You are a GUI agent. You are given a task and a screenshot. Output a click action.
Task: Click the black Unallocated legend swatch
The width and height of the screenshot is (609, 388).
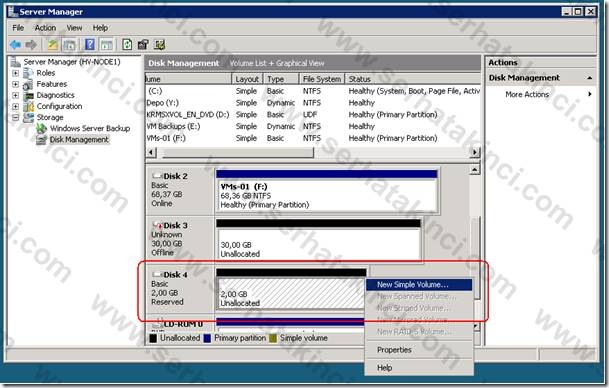click(153, 338)
